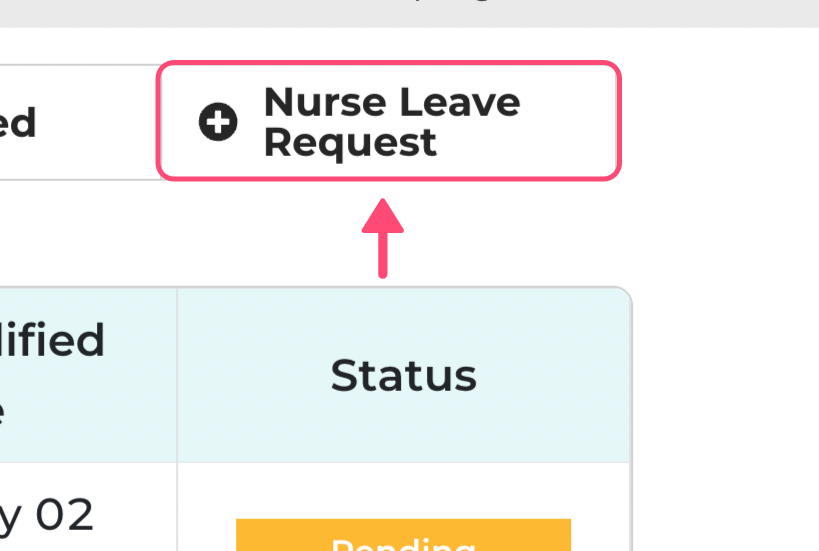Click the "Nurse Leave" text on the button
The height and width of the screenshot is (551, 819).
coord(392,102)
